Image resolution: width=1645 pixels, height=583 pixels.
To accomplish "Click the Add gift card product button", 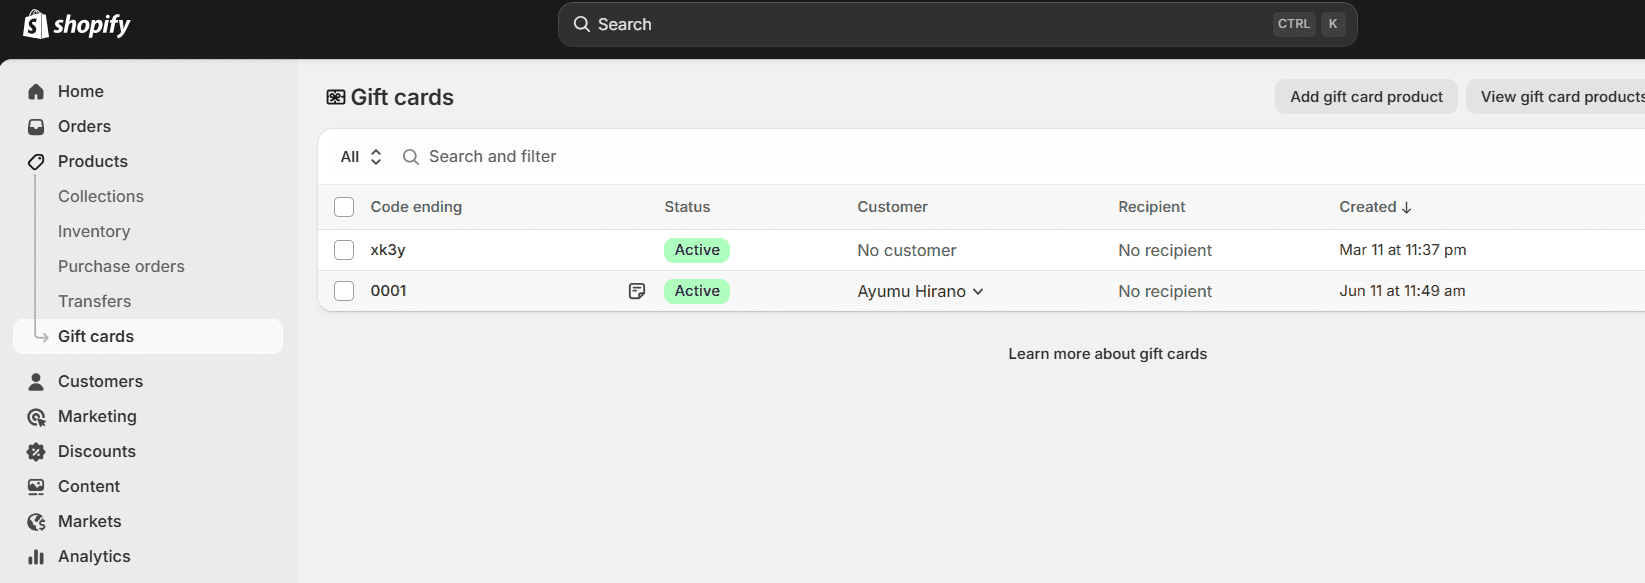I will pyautogui.click(x=1366, y=97).
